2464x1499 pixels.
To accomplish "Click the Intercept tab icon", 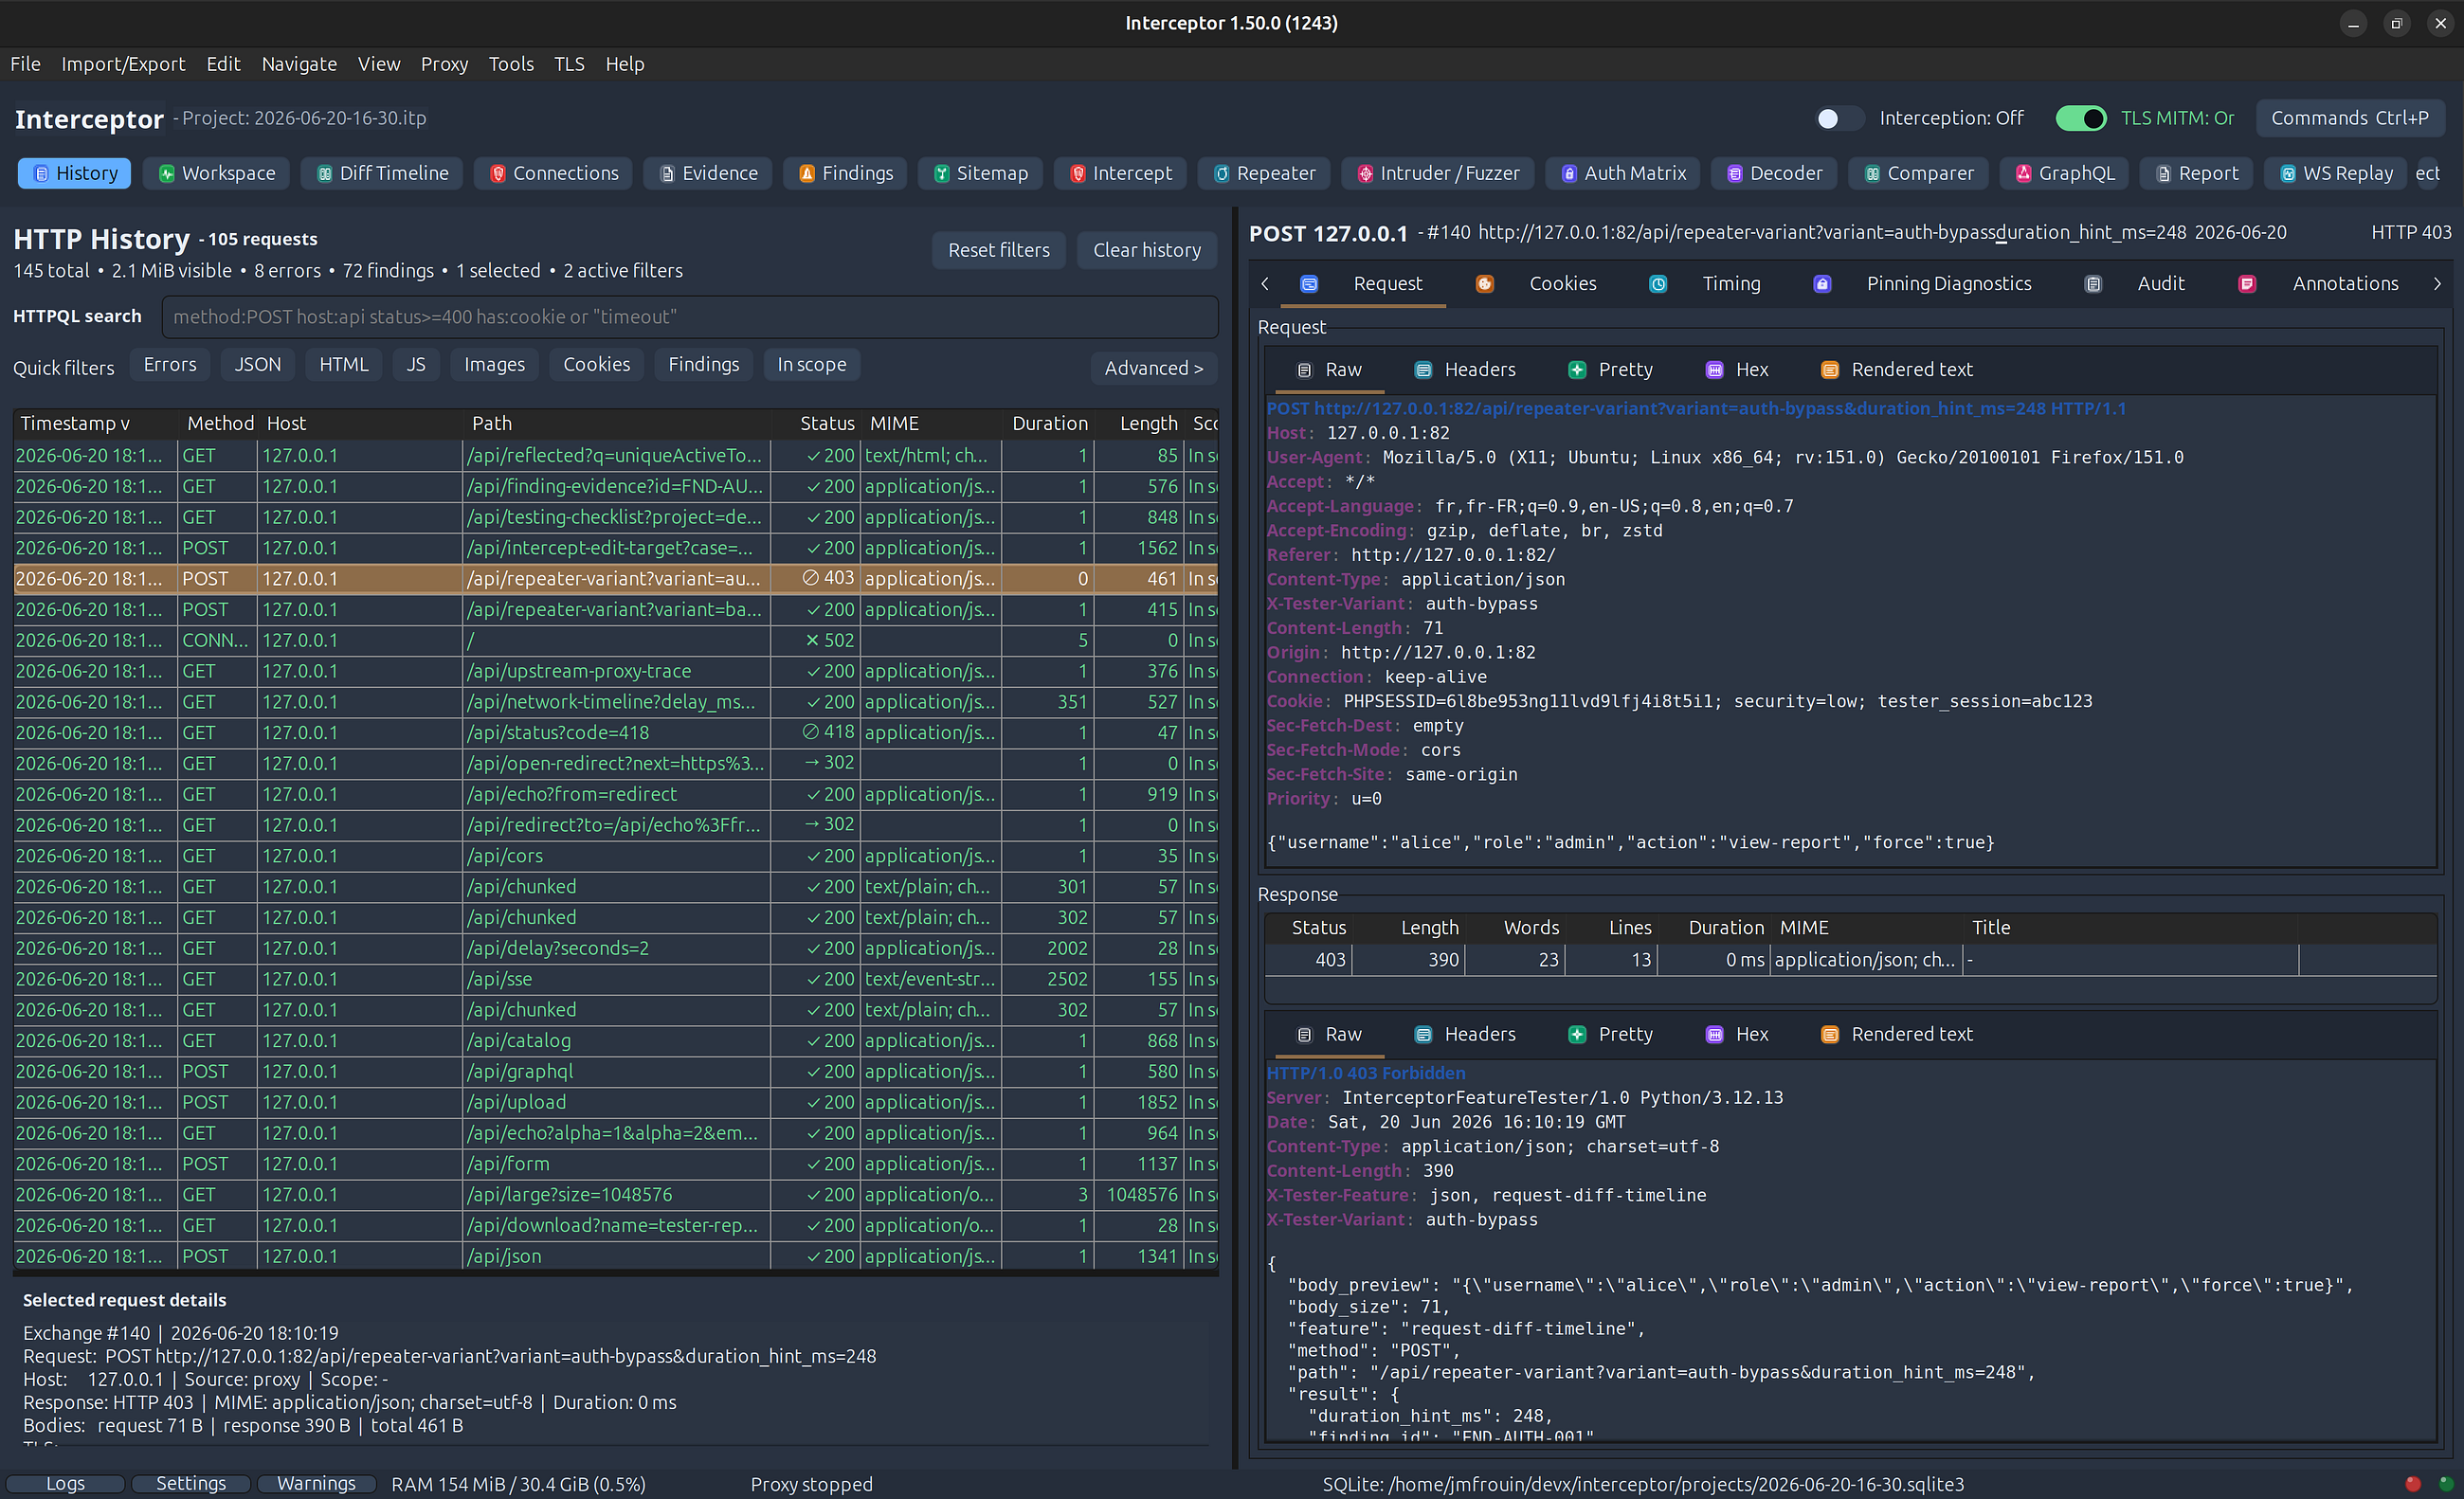I will click(1078, 173).
